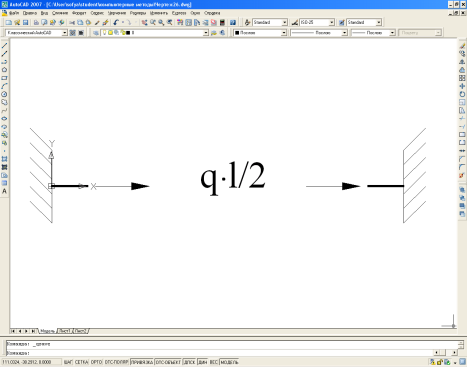This screenshot has height=367, width=467.
Task: Click the МОДЕЛЬ status bar button
Action: [x=229, y=362]
